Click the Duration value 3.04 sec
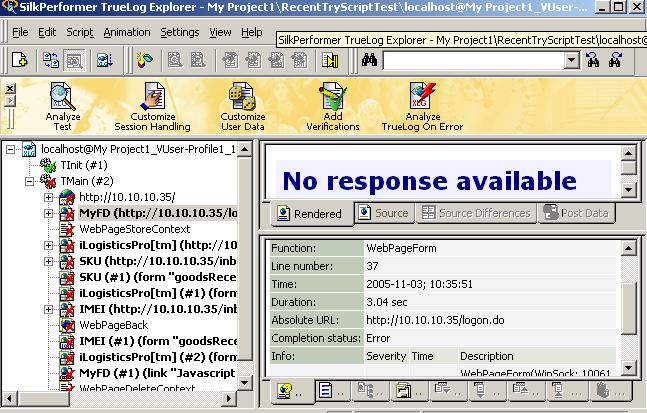The width and height of the screenshot is (647, 413). (x=387, y=302)
